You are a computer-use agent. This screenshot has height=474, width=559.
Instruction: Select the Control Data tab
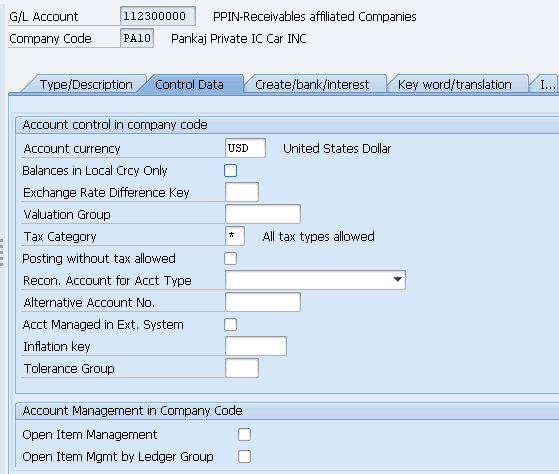pyautogui.click(x=189, y=84)
